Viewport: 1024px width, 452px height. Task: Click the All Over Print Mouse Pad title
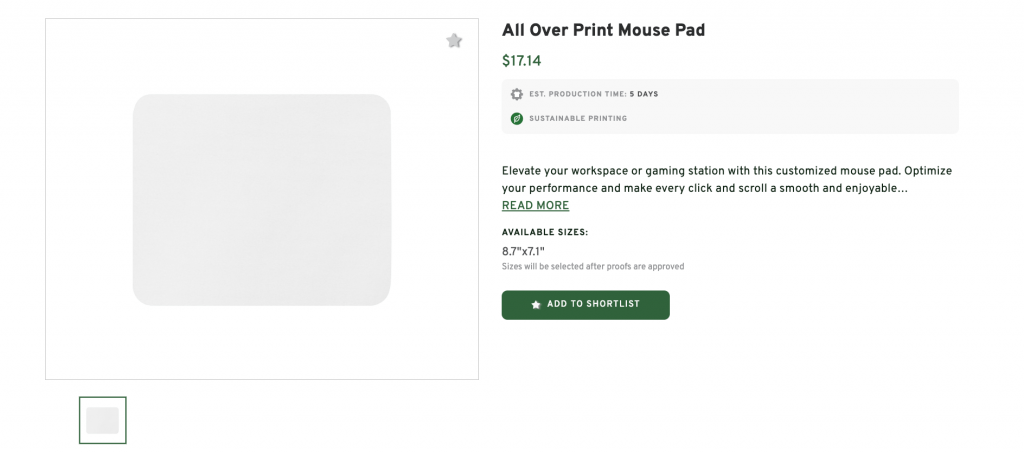tap(603, 30)
